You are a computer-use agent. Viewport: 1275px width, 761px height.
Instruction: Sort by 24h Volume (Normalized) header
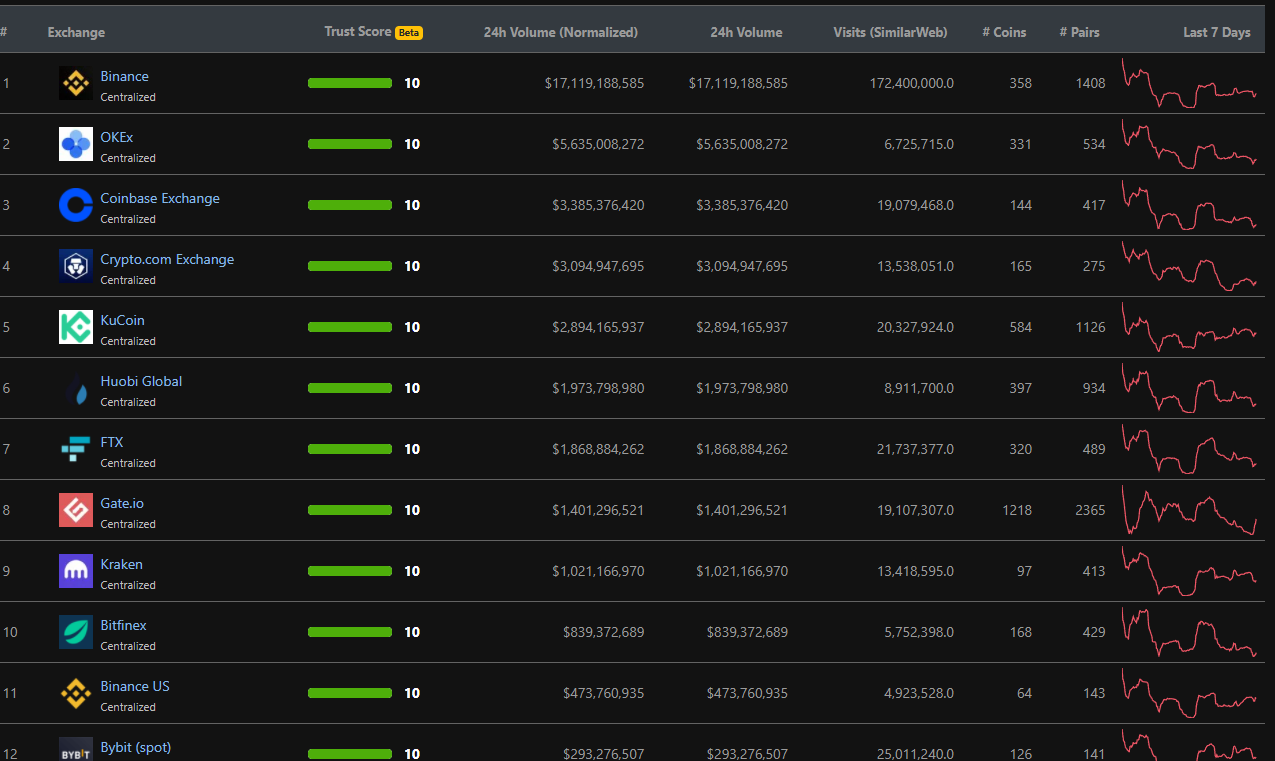(560, 32)
